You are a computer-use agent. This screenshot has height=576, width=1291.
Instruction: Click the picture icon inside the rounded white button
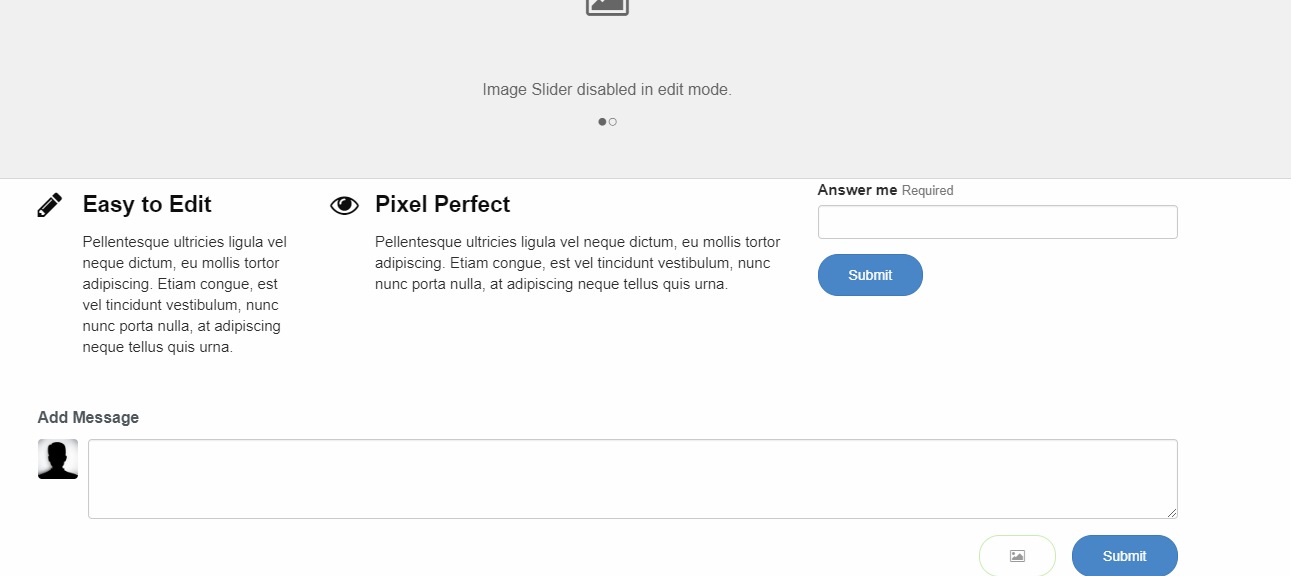point(1017,556)
